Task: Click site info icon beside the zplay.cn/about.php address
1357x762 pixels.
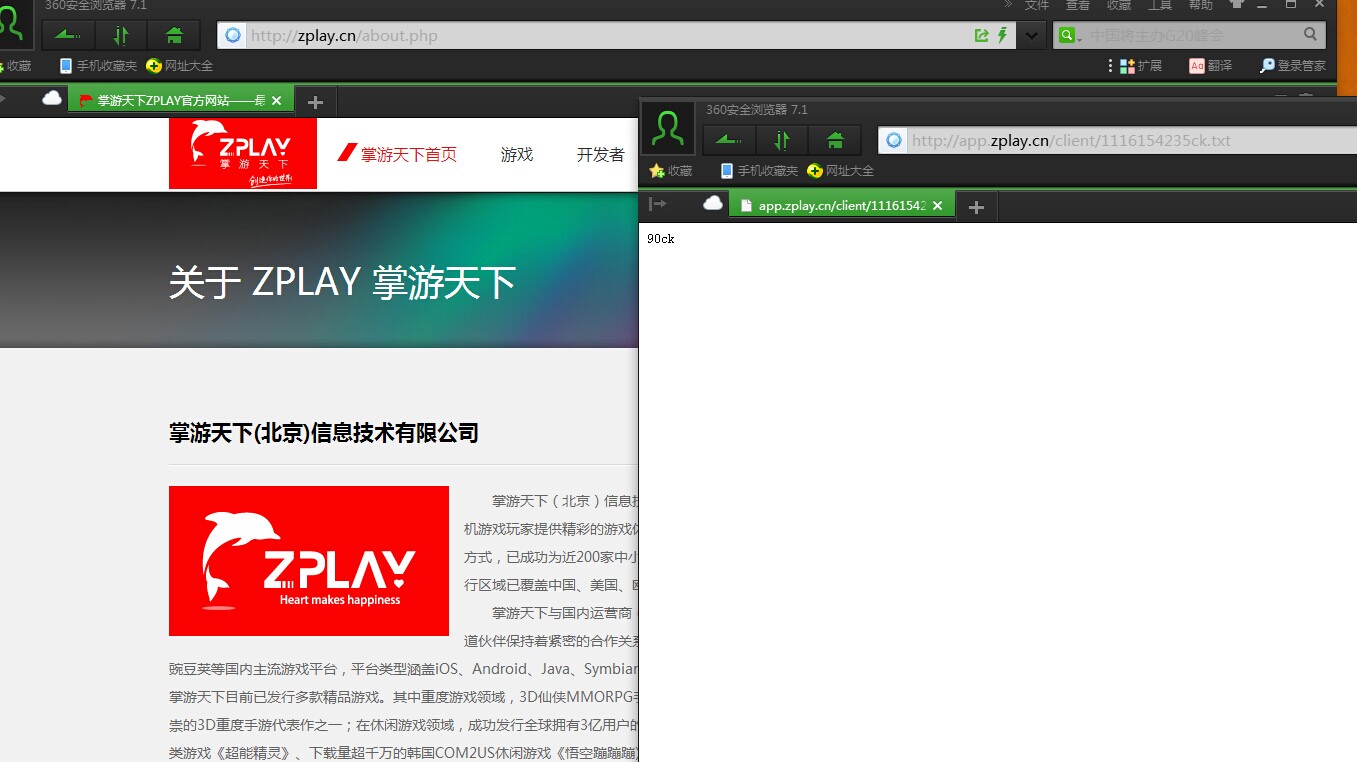Action: point(233,36)
